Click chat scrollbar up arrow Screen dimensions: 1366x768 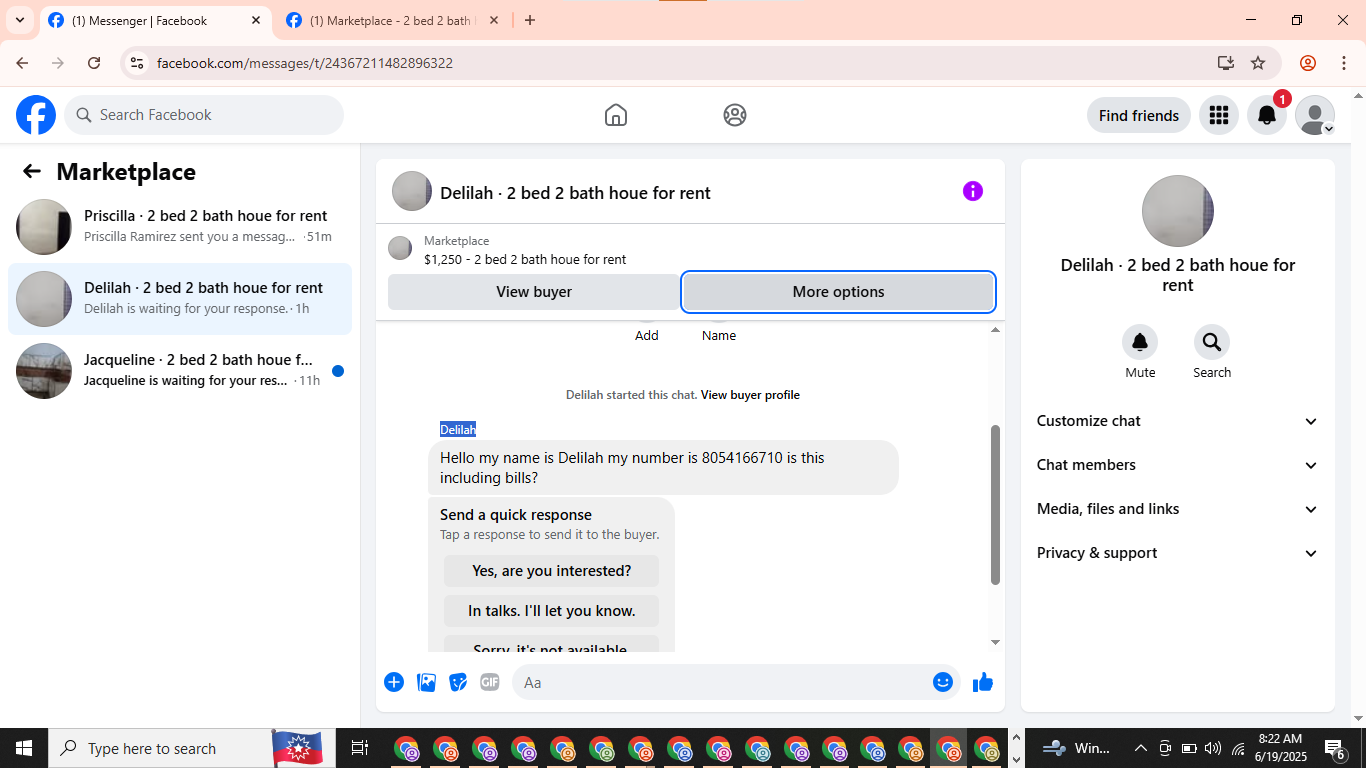click(995, 330)
